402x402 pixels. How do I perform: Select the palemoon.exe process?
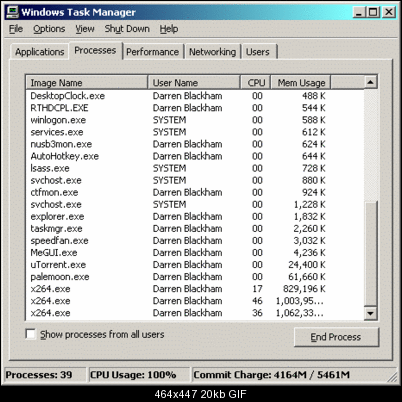tap(195, 277)
